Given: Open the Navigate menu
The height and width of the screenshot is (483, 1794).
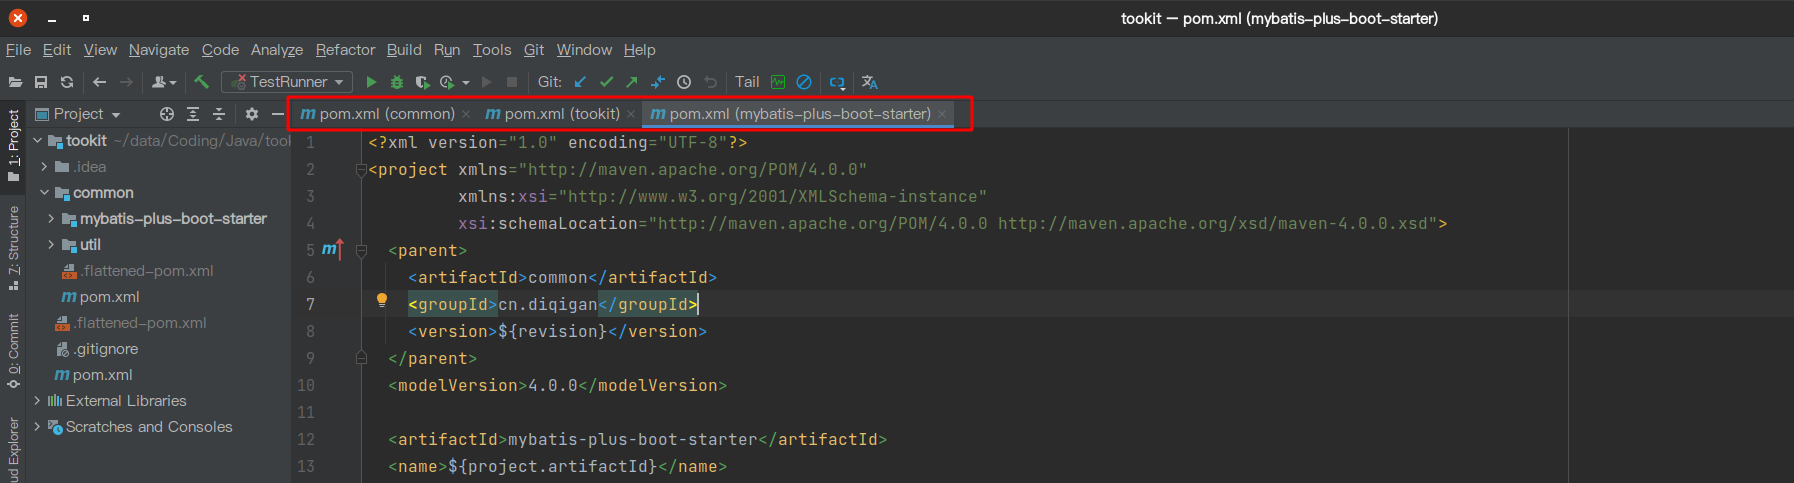Looking at the screenshot, I should [x=159, y=50].
